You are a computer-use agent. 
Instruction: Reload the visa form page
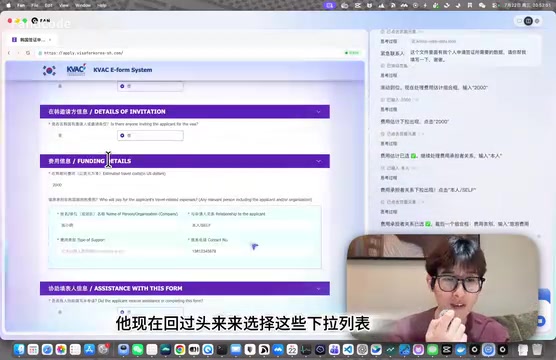(x=28, y=53)
